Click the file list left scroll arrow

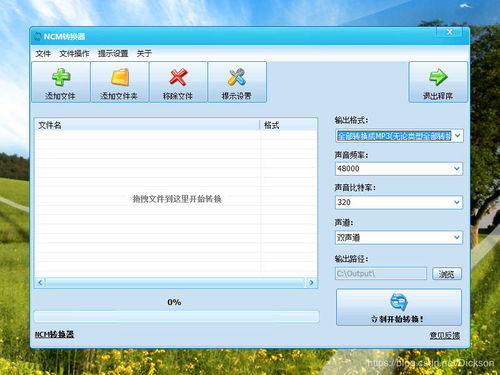pyautogui.click(x=40, y=283)
